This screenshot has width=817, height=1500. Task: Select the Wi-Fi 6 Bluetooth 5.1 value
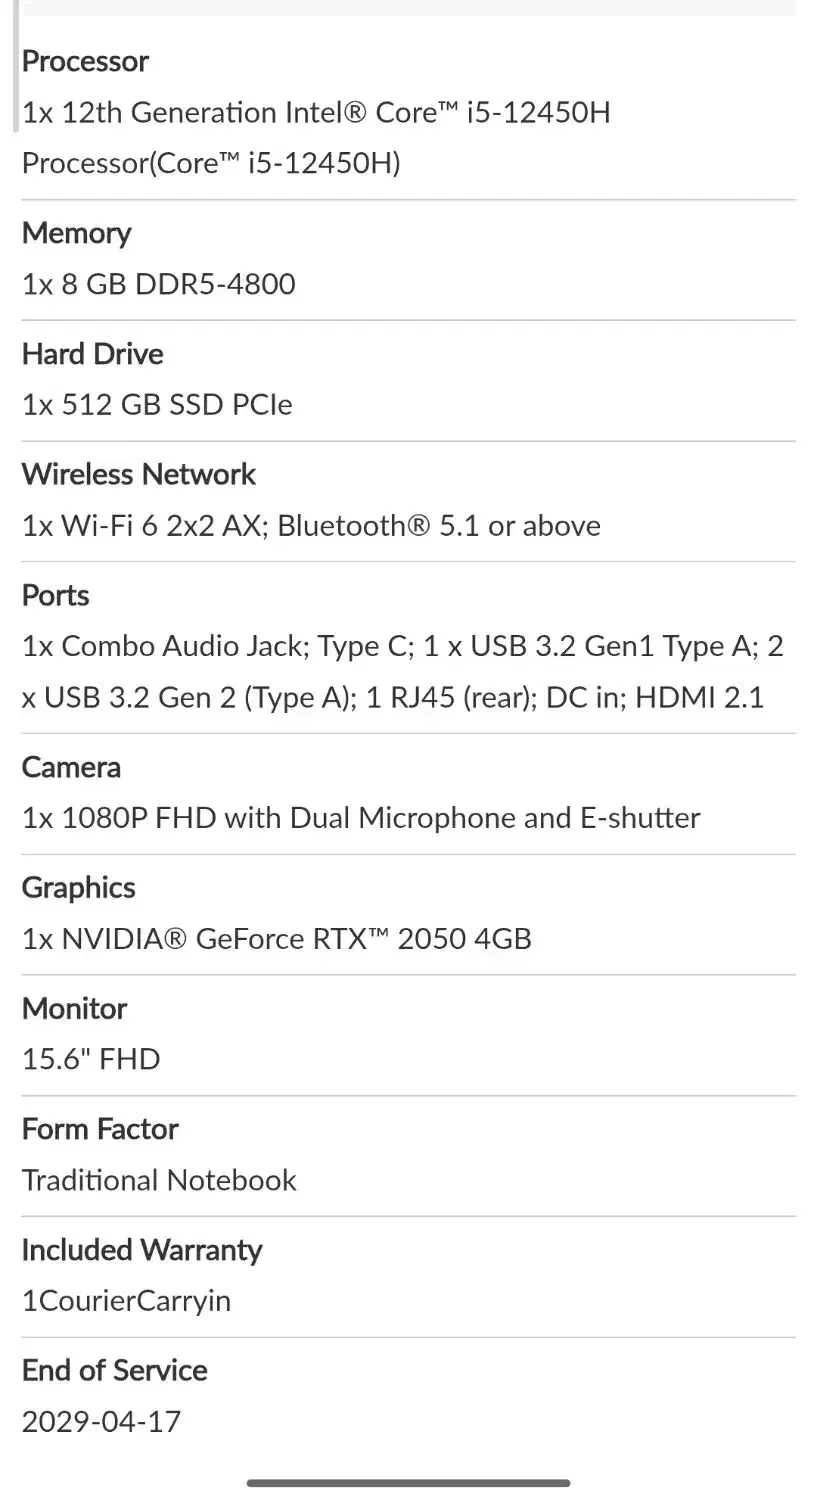tap(311, 526)
